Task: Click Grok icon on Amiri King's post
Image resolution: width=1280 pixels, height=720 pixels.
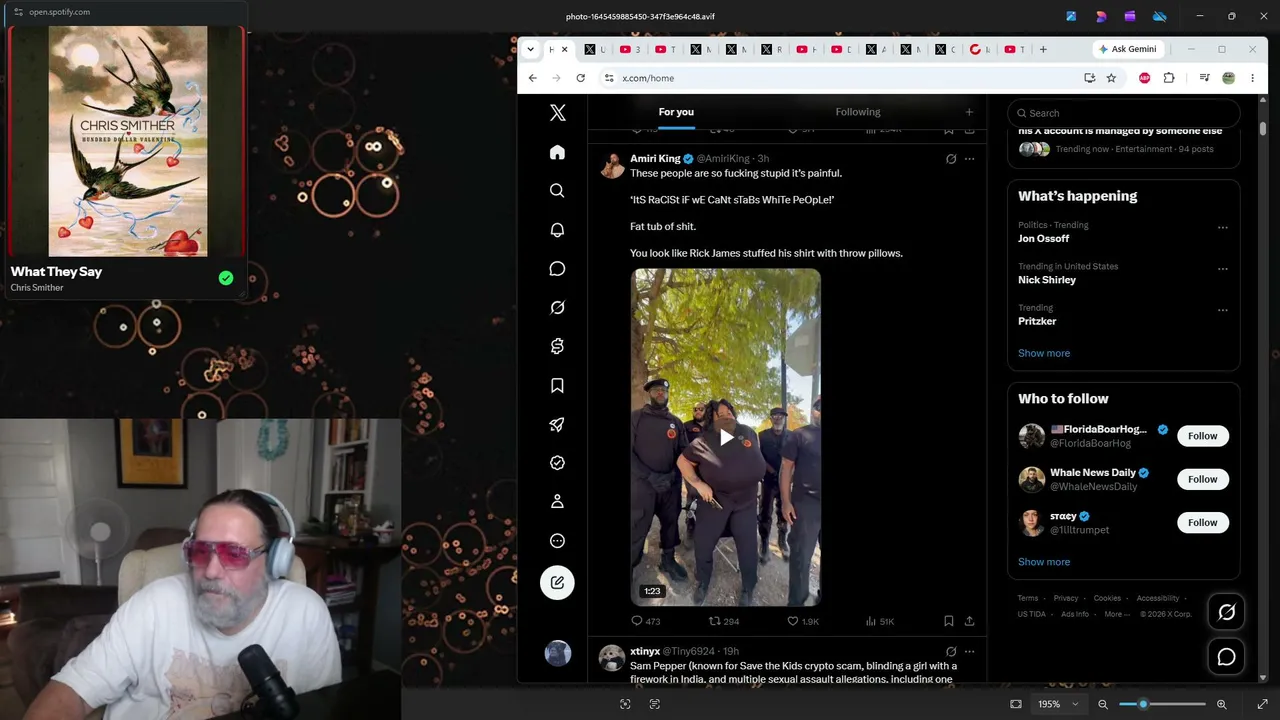Action: click(x=951, y=159)
